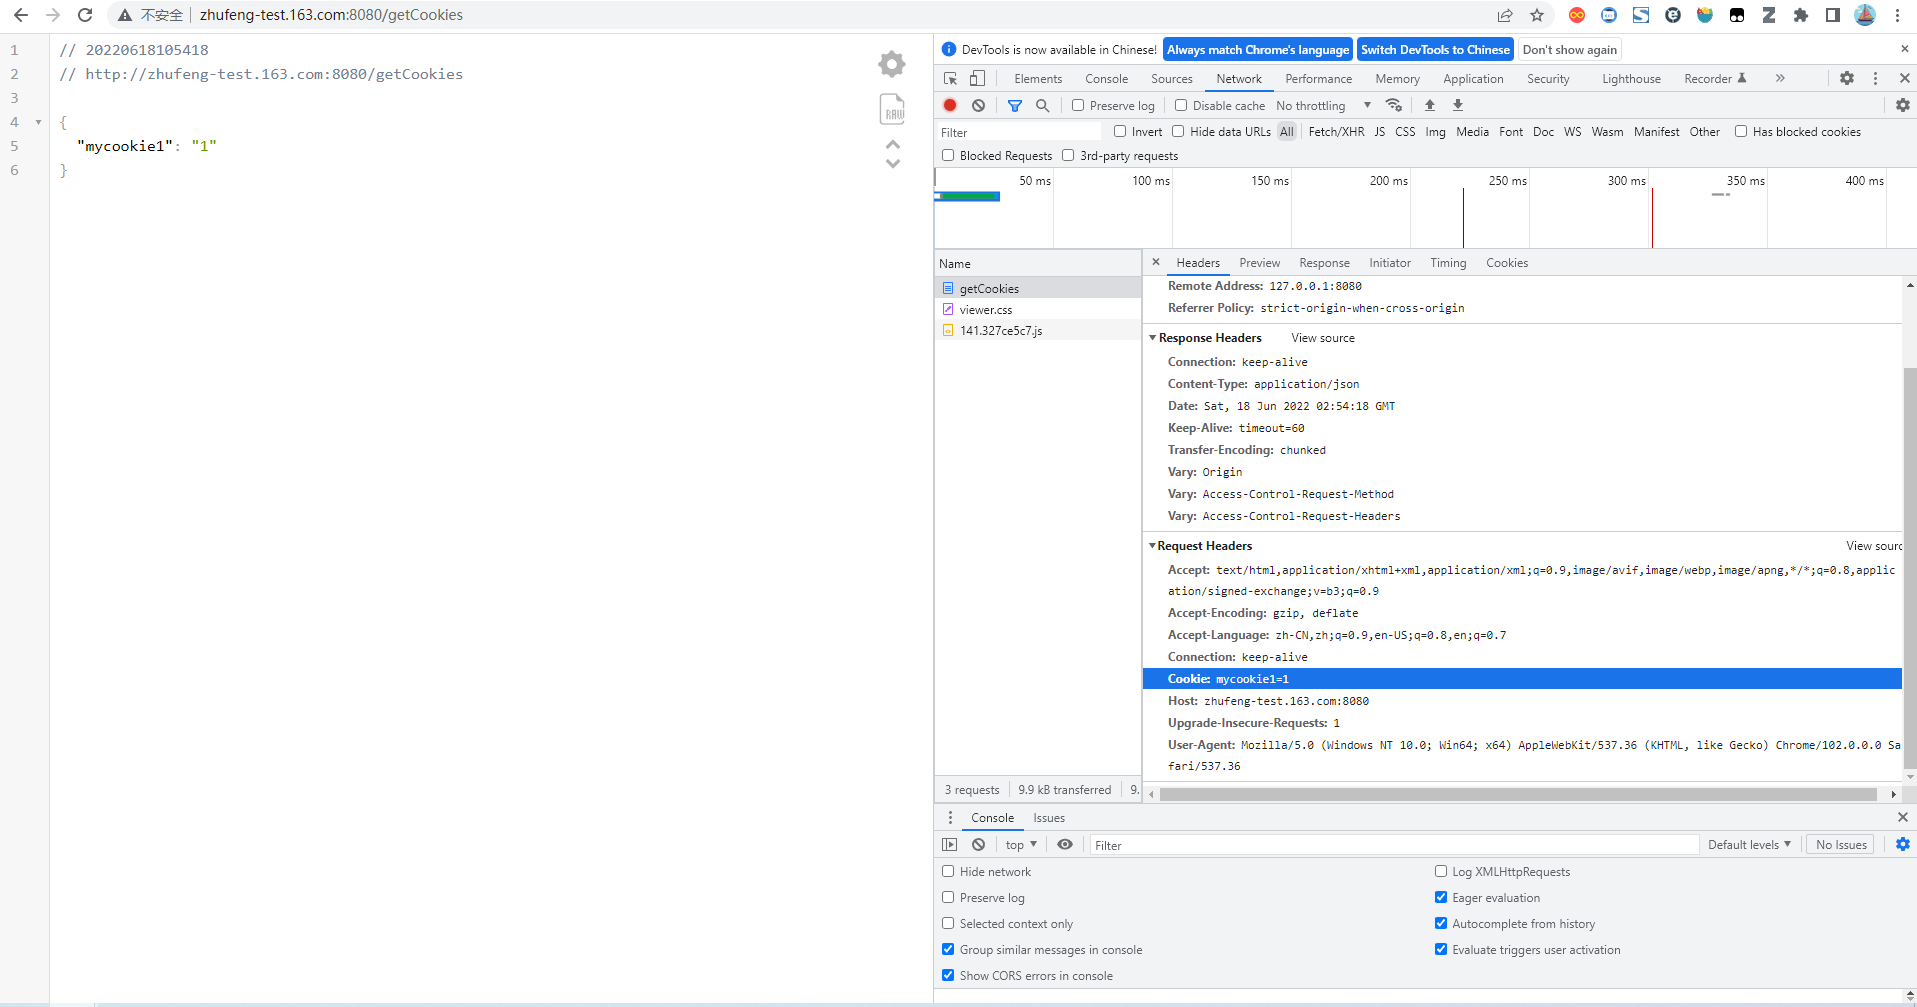This screenshot has height=1007, width=1917.
Task: Enable Preserve log in Network toolbar
Action: pos(1078,105)
